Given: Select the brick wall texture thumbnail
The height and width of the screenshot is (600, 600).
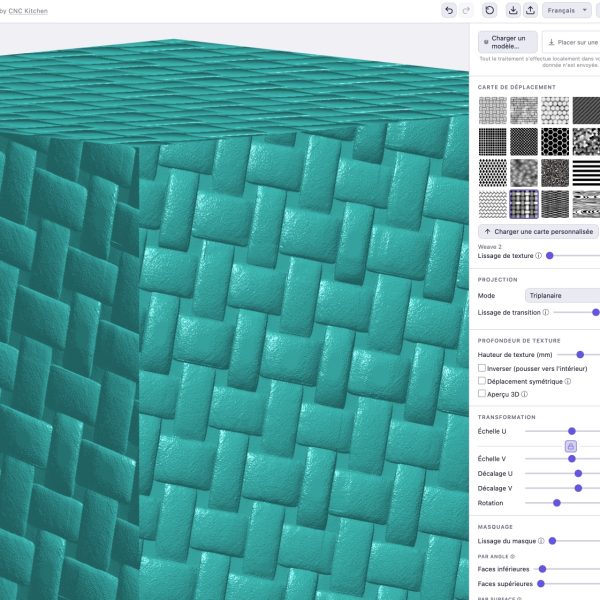Looking at the screenshot, I should tap(524, 111).
